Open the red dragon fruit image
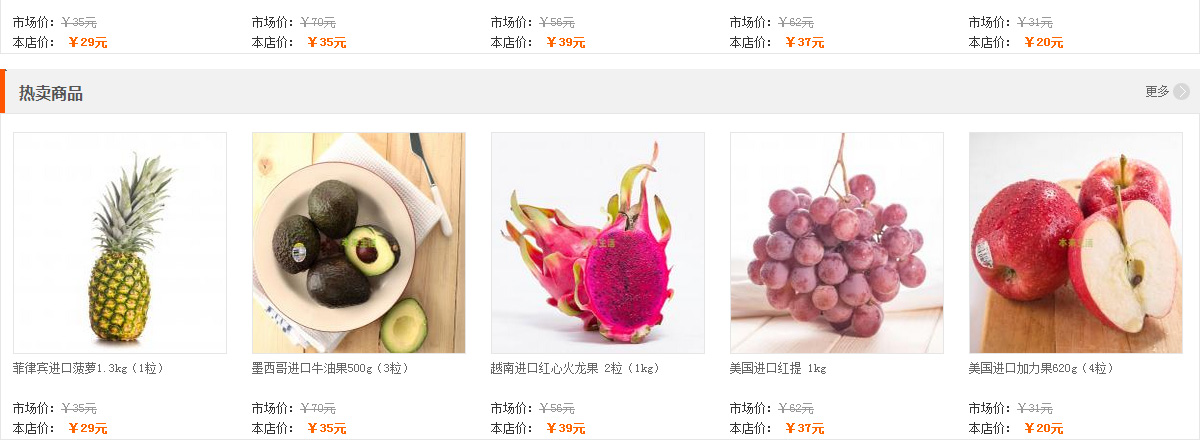The width and height of the screenshot is (1200, 442). tap(598, 243)
